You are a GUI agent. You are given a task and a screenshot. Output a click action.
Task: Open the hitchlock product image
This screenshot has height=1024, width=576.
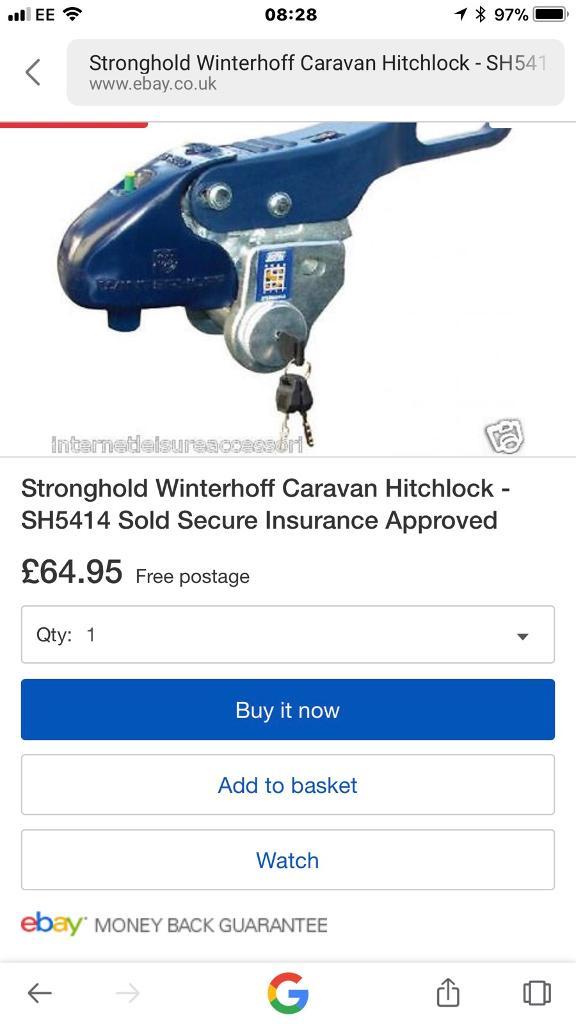pyautogui.click(x=288, y=287)
